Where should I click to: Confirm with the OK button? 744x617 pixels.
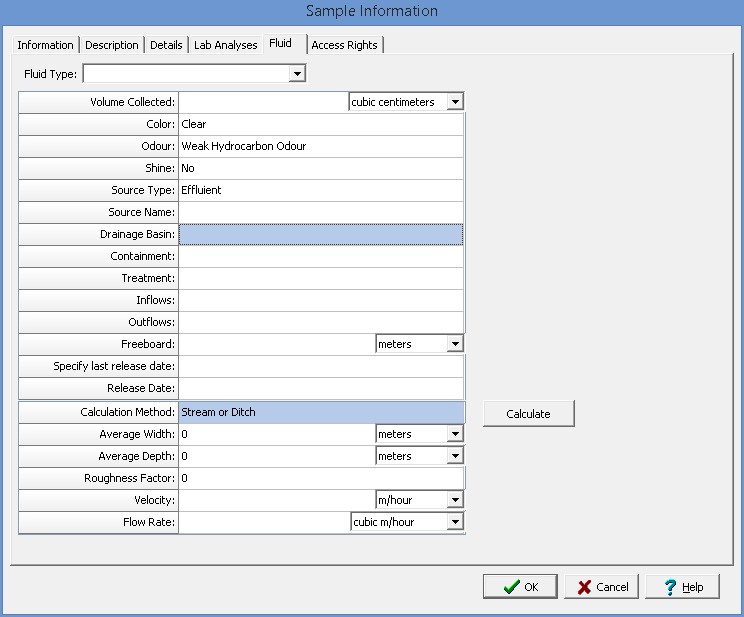tap(520, 587)
